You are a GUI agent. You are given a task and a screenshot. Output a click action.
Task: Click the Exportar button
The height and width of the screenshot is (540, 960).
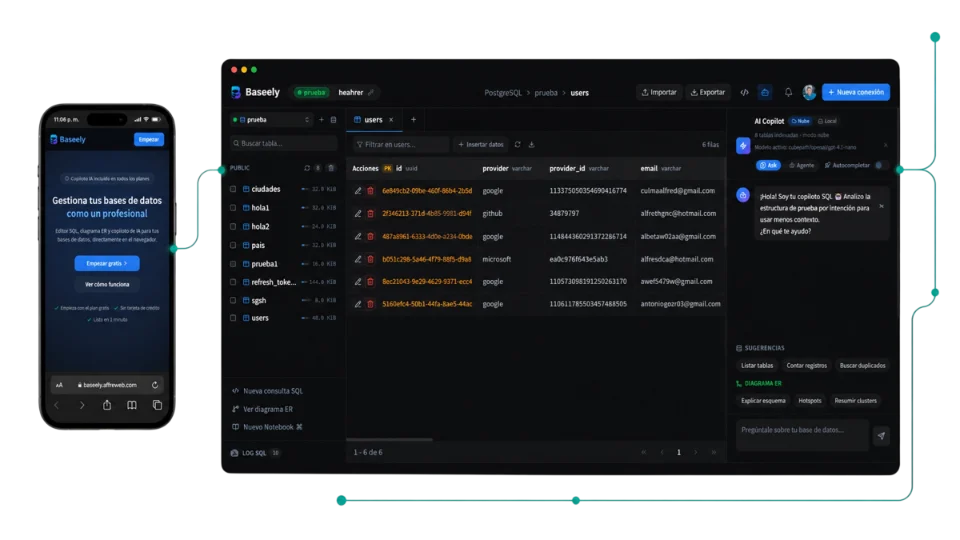coord(708,92)
